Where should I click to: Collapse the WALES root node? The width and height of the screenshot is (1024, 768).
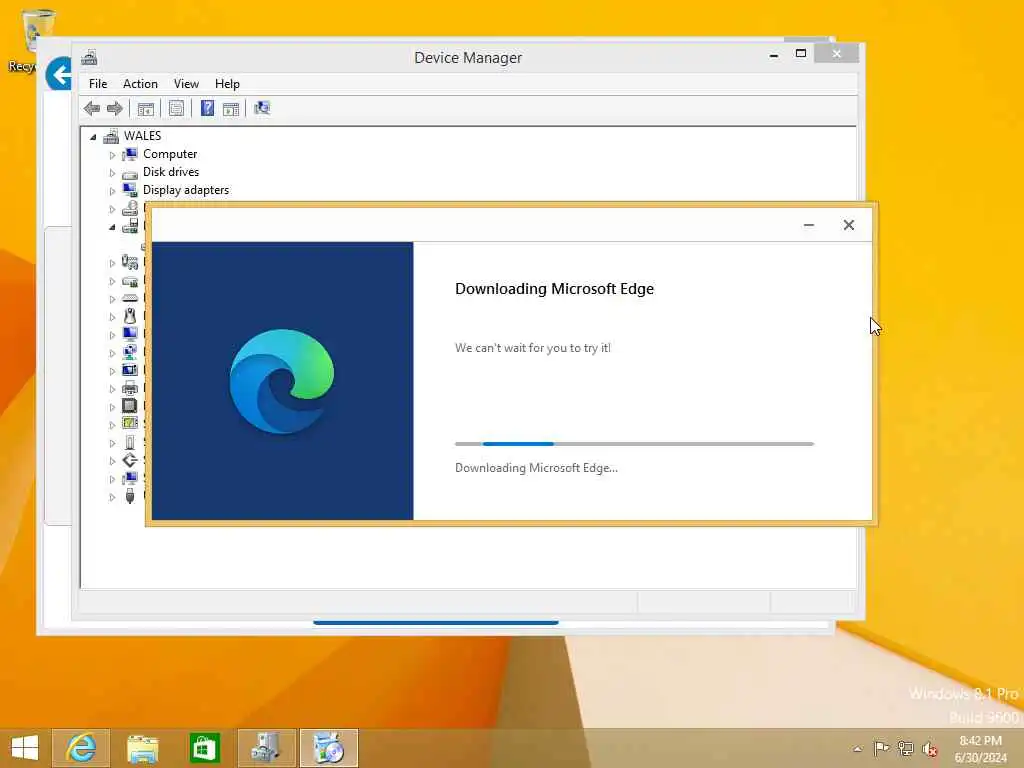tap(93, 136)
